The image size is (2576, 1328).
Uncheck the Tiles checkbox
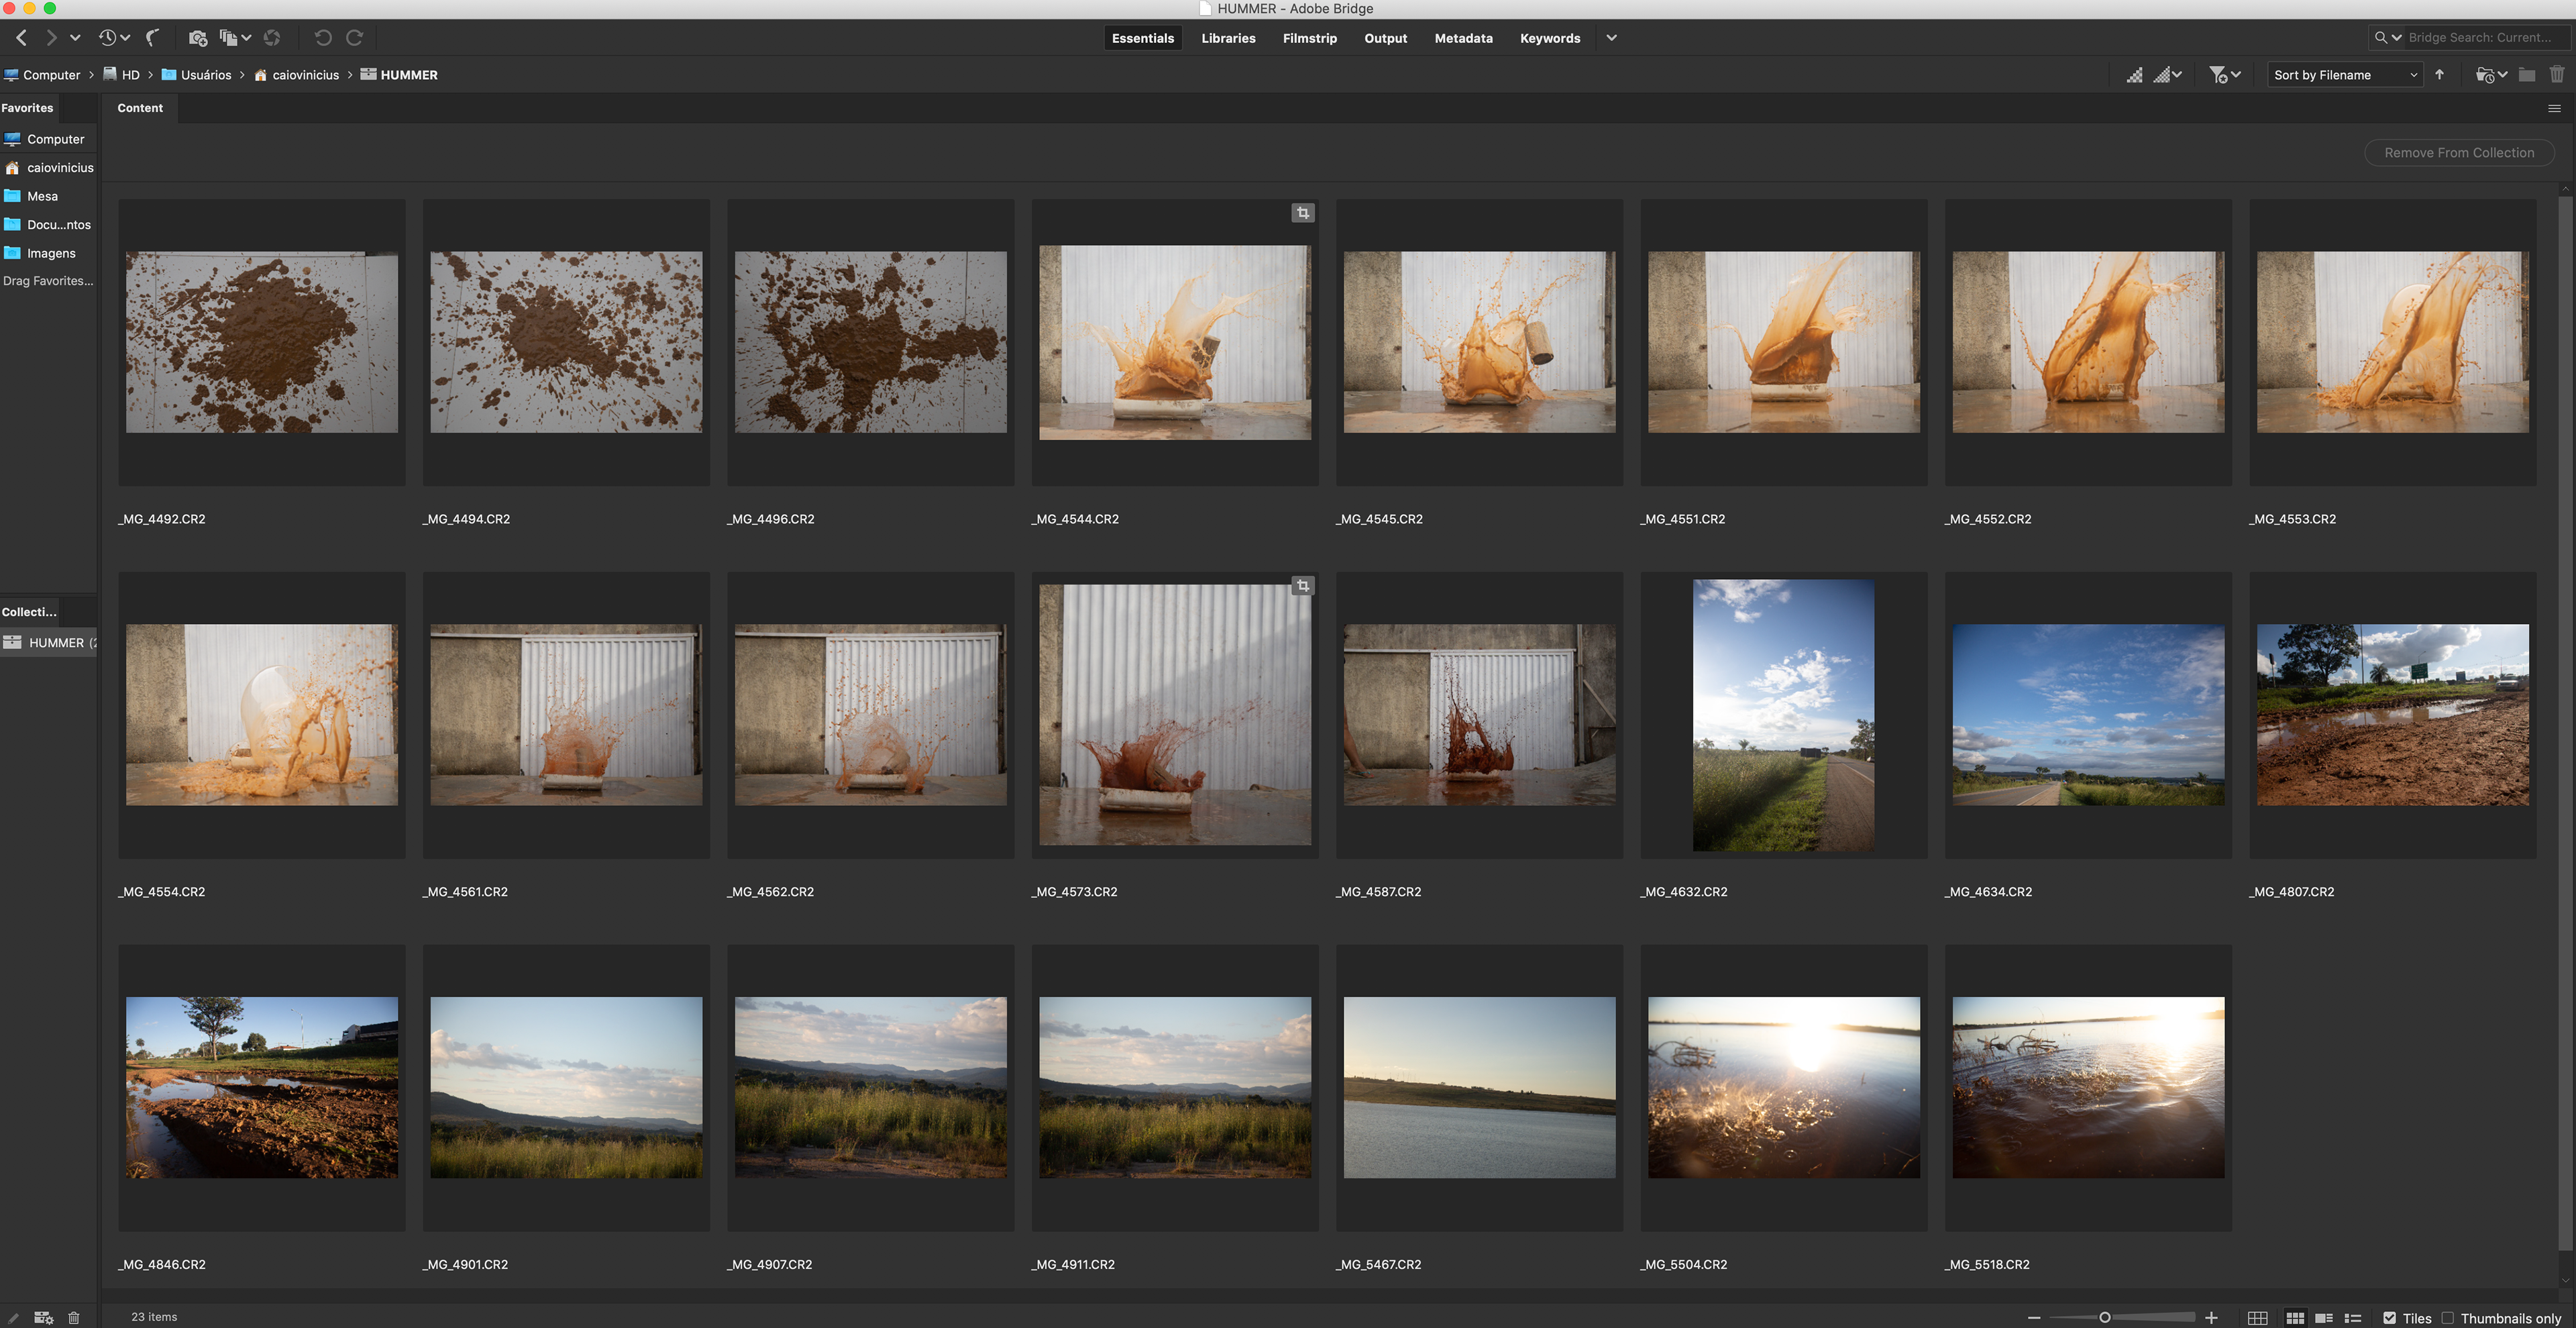point(2389,1318)
